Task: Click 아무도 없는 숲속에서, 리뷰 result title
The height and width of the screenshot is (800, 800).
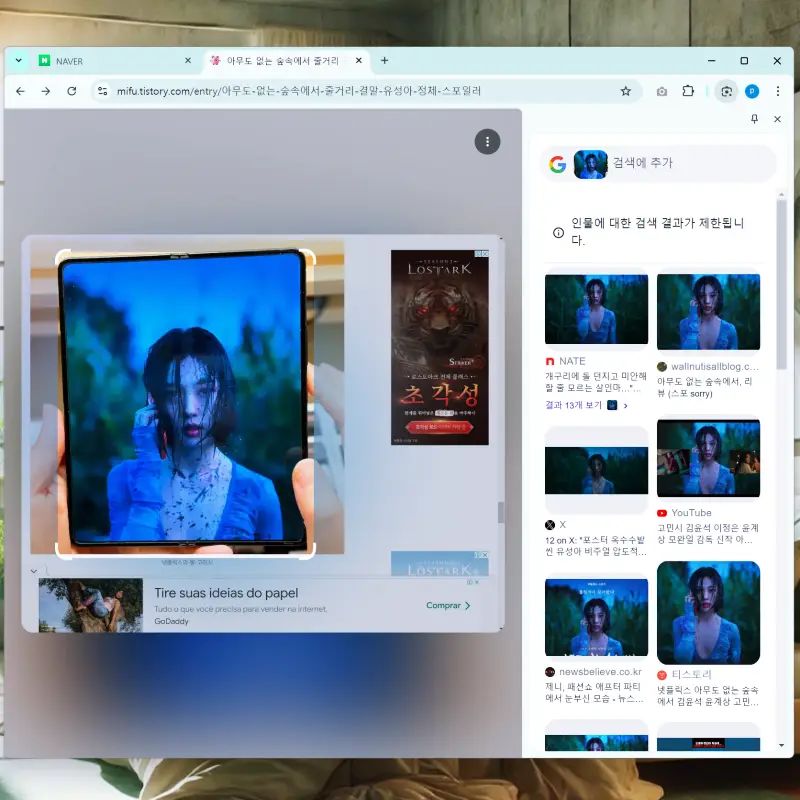Action: (x=704, y=387)
